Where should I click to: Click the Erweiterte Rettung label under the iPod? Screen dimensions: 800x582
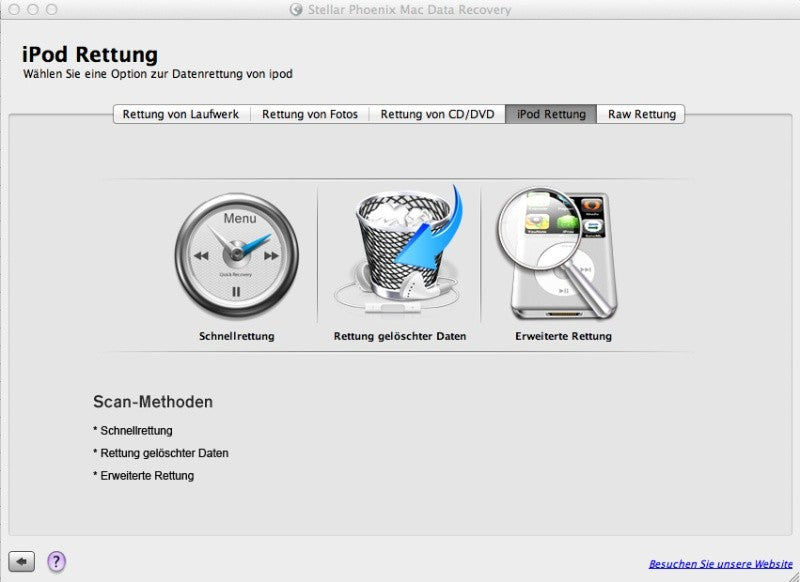tap(563, 336)
